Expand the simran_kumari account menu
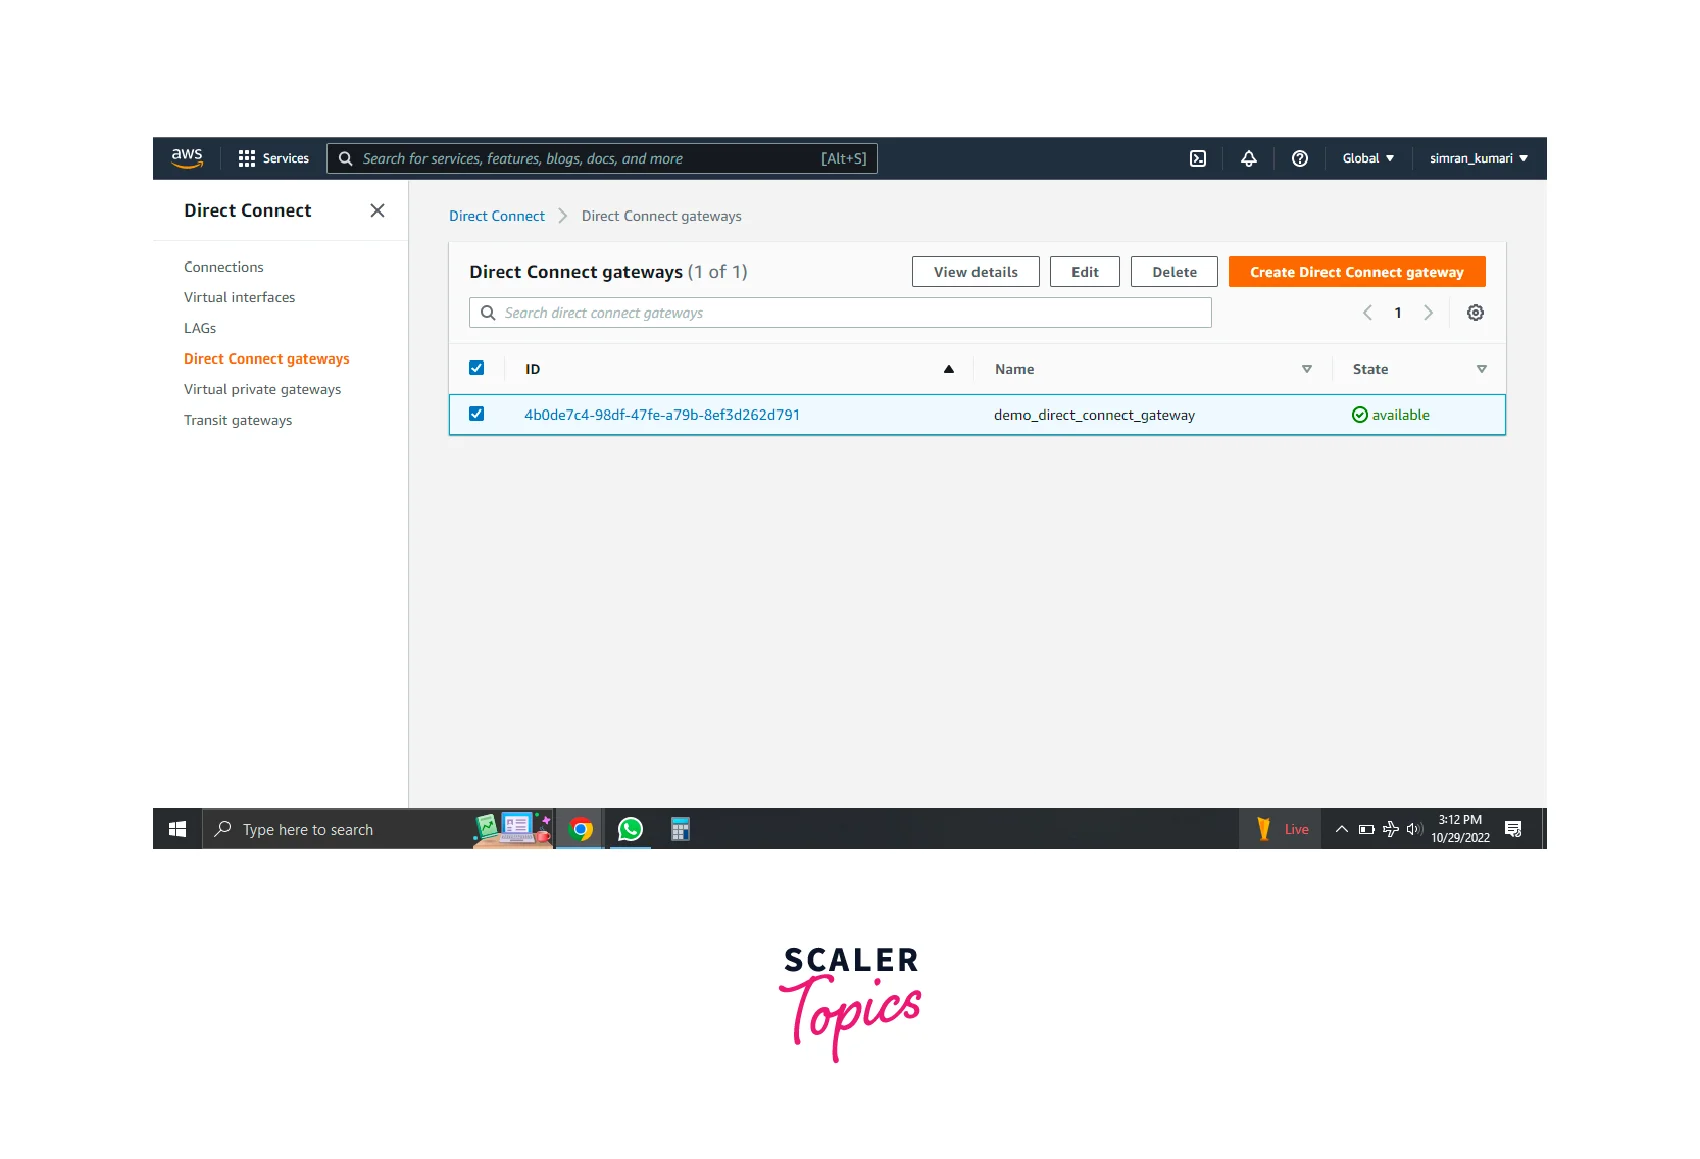The image size is (1700, 1159). tap(1478, 159)
